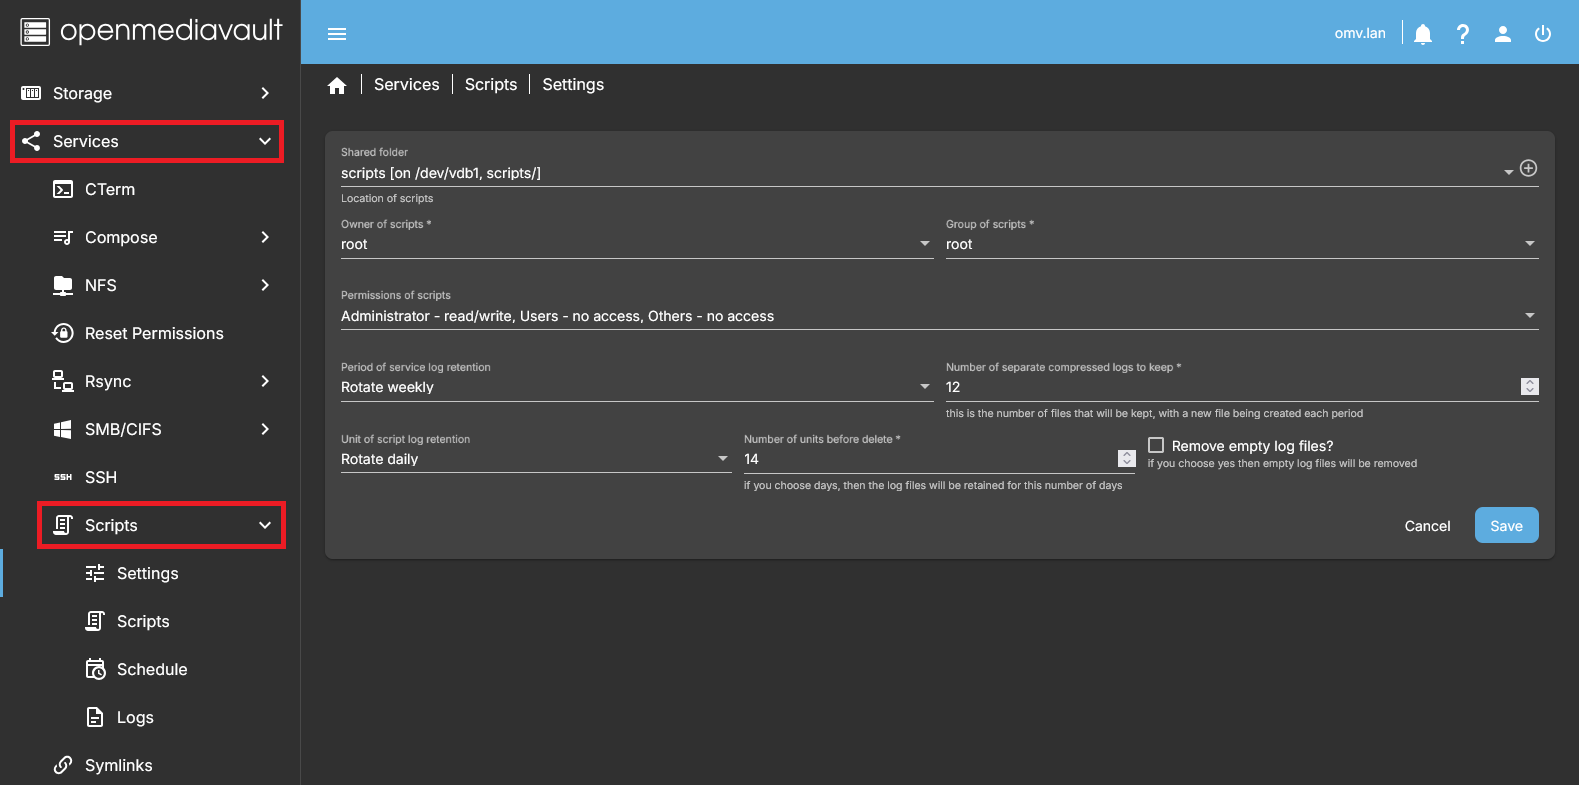The height and width of the screenshot is (785, 1579).
Task: Expand the Storage menu section
Action: pyautogui.click(x=145, y=93)
